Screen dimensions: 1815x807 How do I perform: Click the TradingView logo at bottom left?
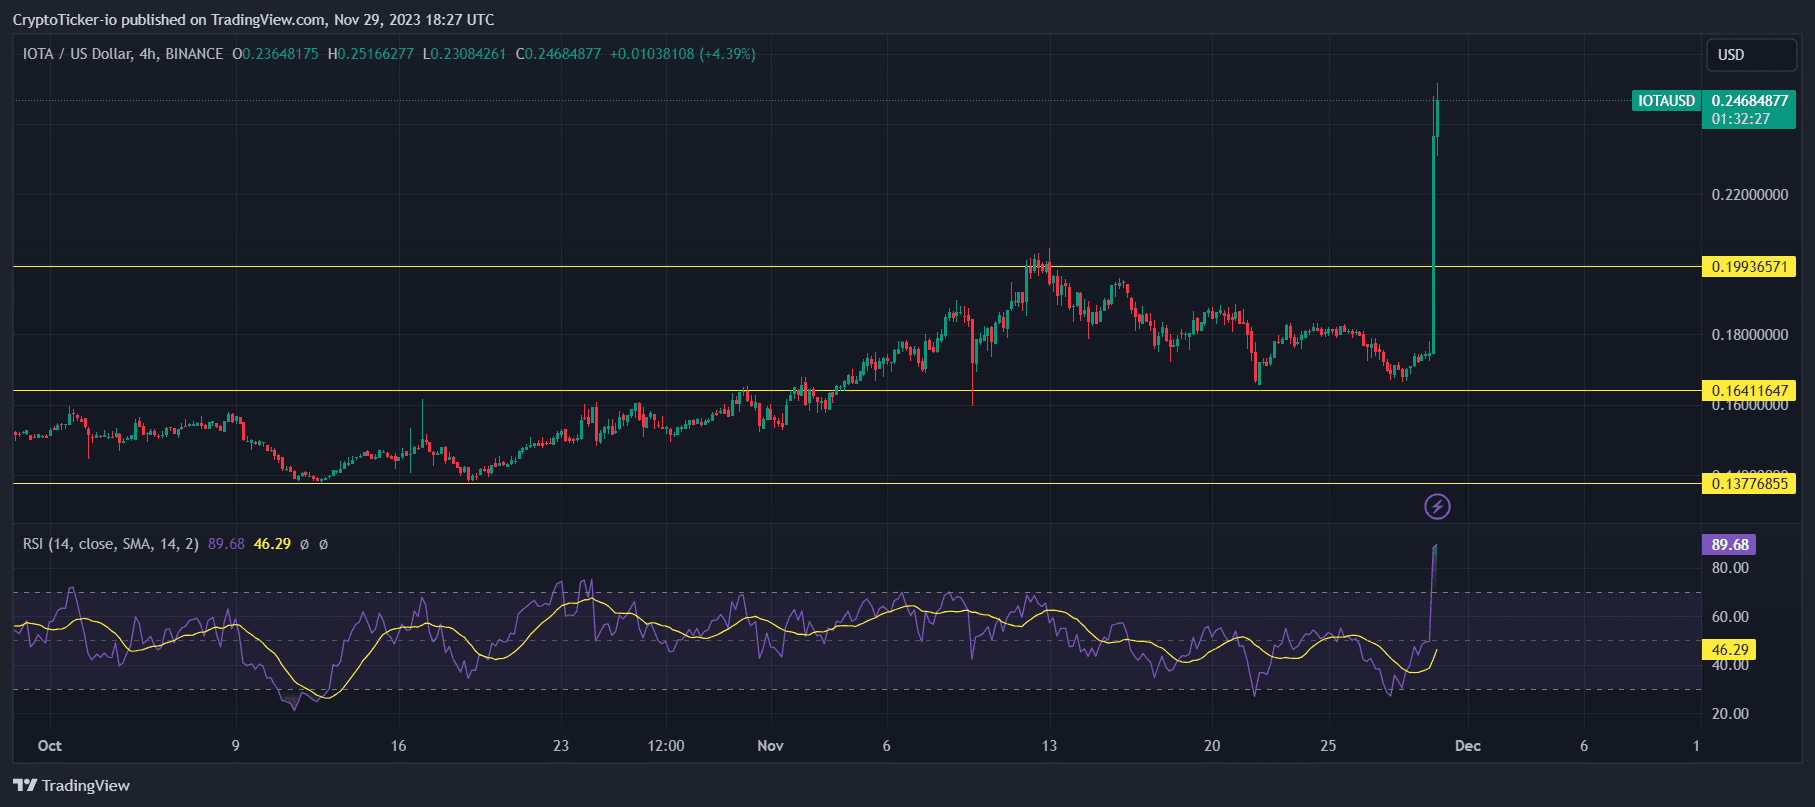(x=71, y=785)
